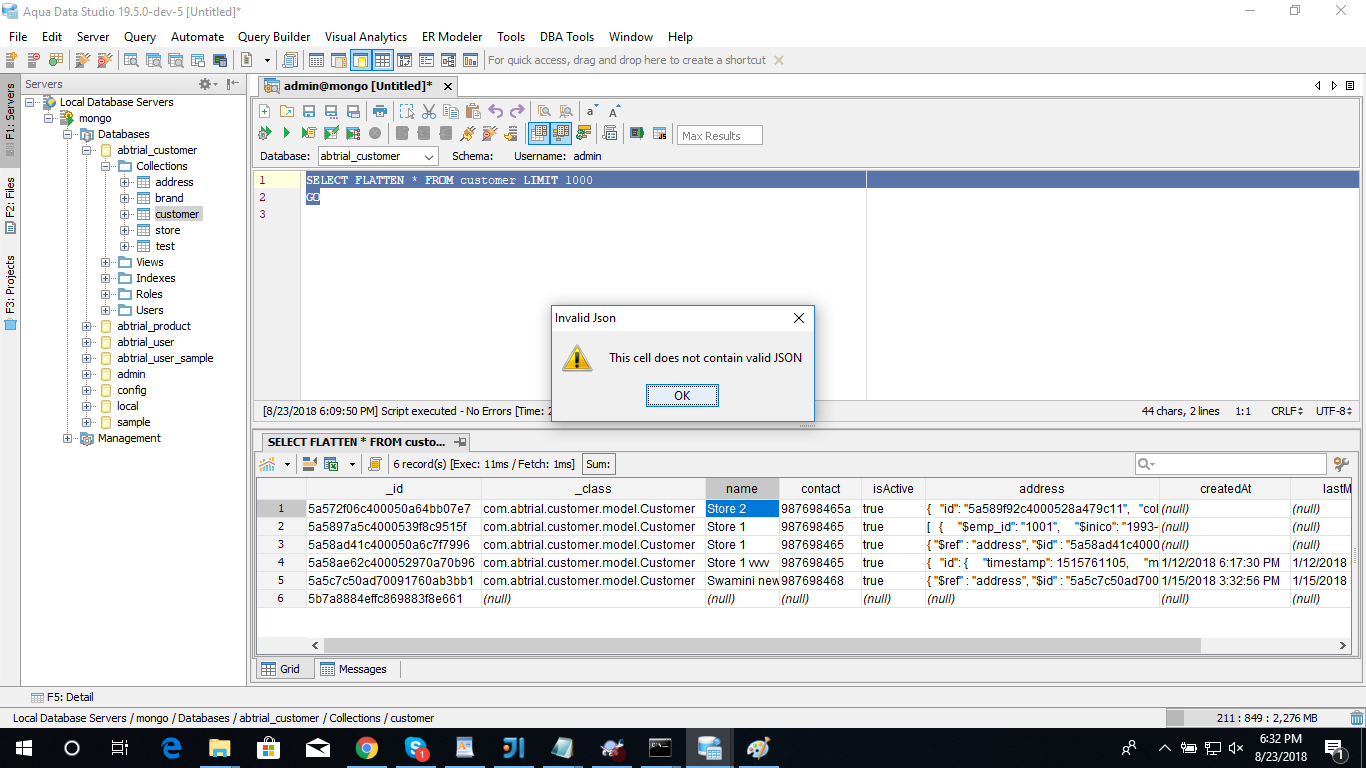Open the new document dropdown arrow in main toolbar

click(x=267, y=60)
